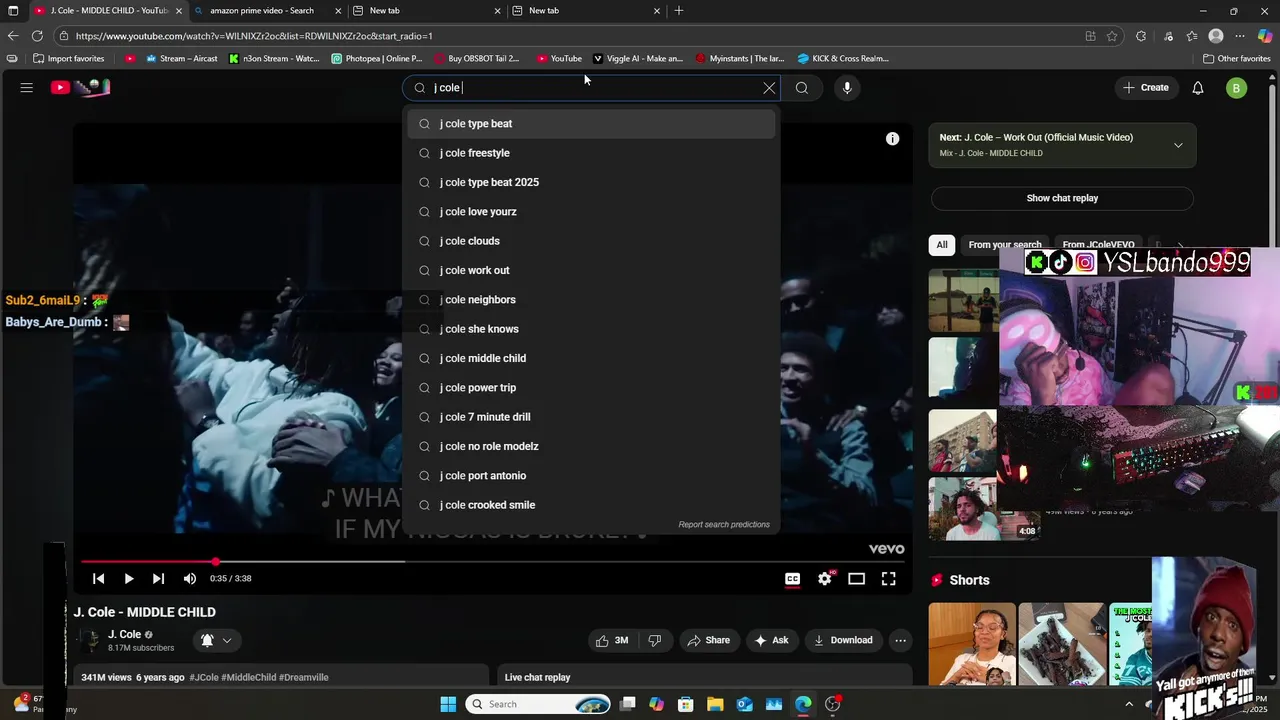Open more actions three-dot menu

point(900,641)
